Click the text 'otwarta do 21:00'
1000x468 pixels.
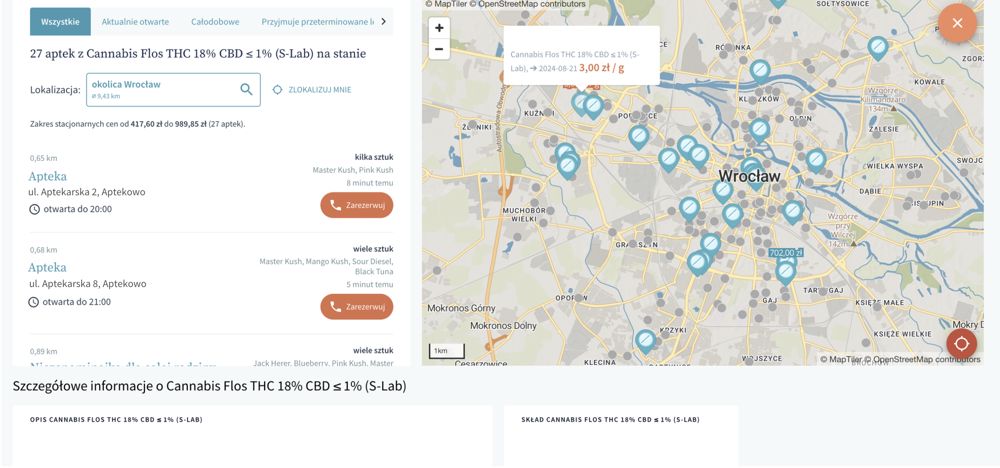click(77, 302)
